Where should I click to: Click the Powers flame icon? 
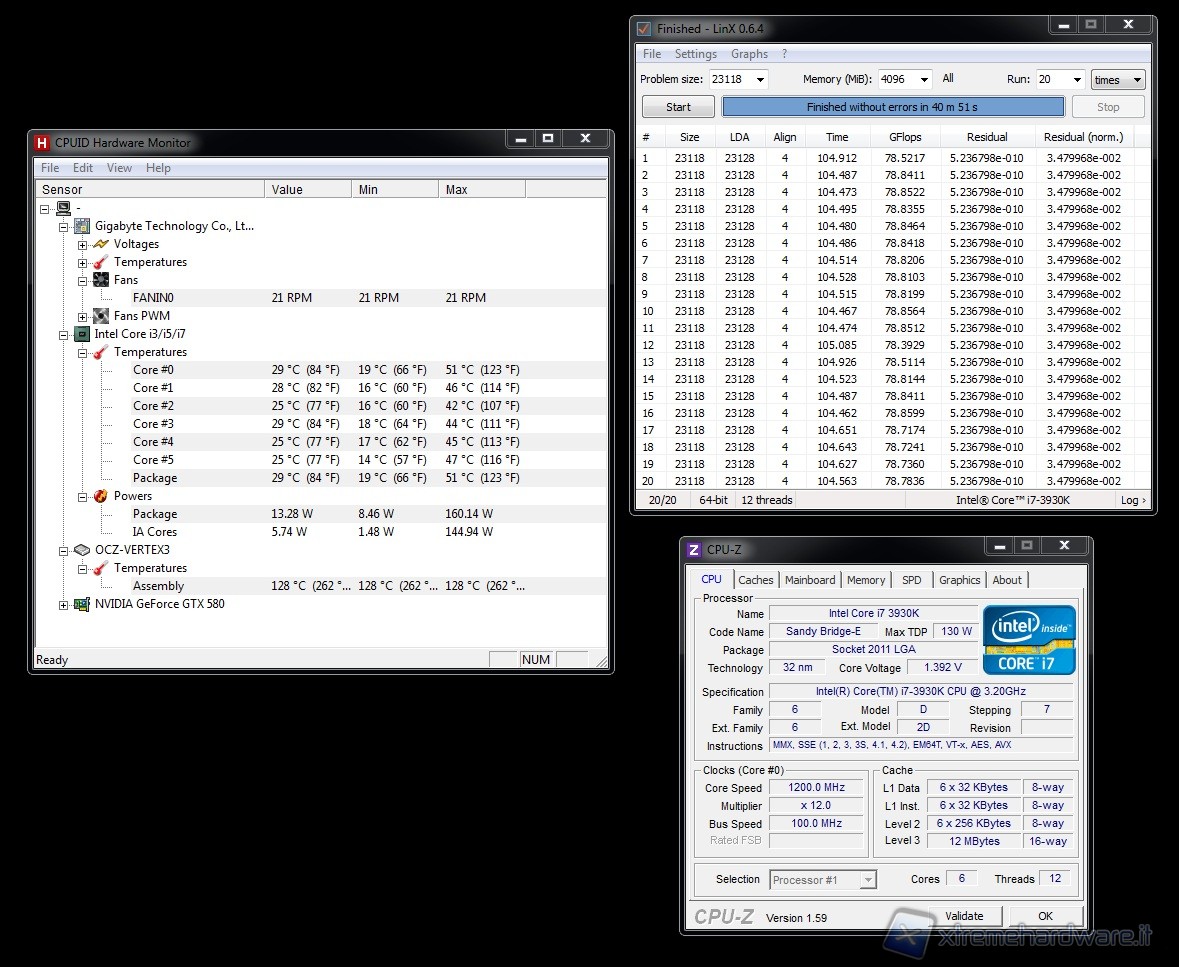[101, 496]
